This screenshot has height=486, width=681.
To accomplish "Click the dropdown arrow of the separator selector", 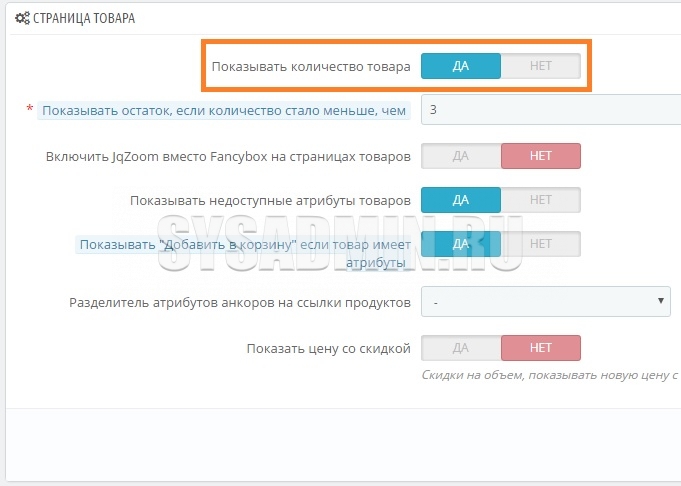I will (661, 301).
